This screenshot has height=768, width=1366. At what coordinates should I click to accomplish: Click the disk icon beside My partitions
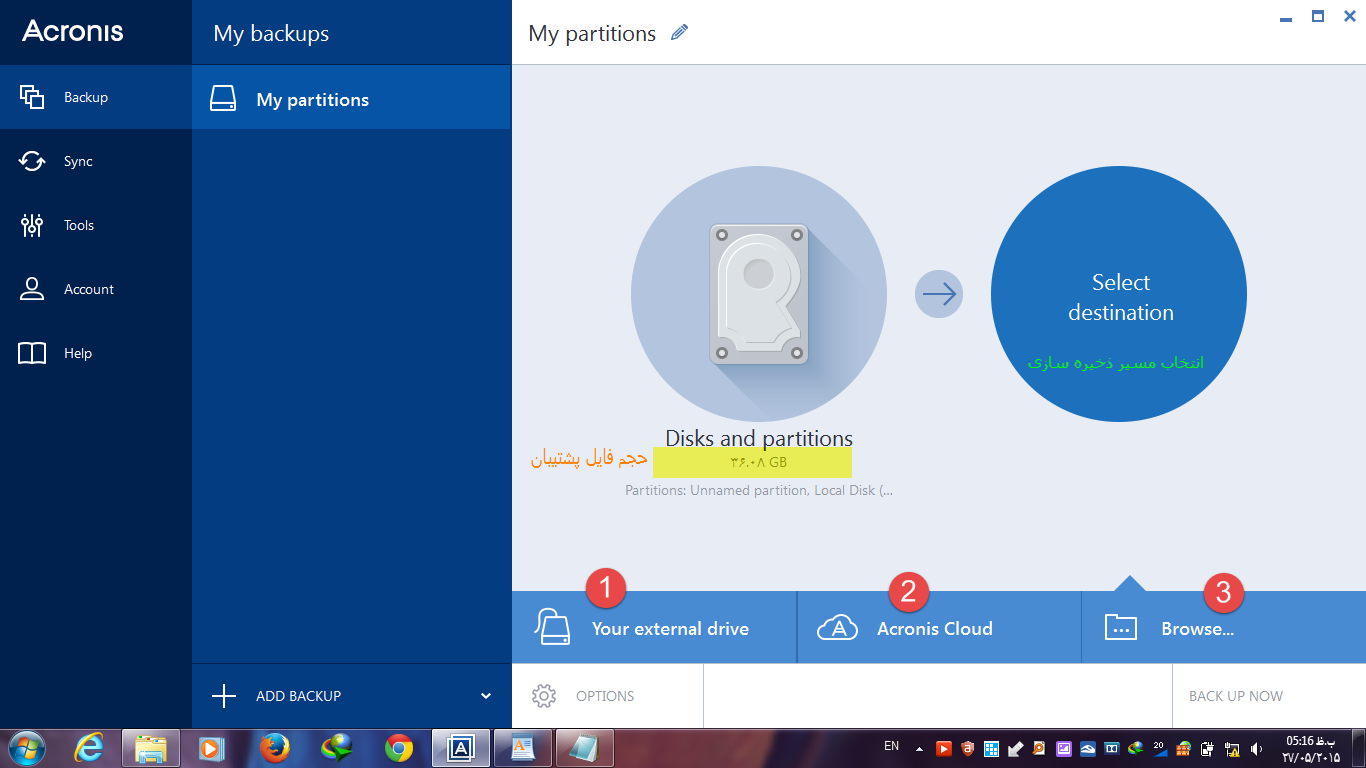tap(223, 98)
